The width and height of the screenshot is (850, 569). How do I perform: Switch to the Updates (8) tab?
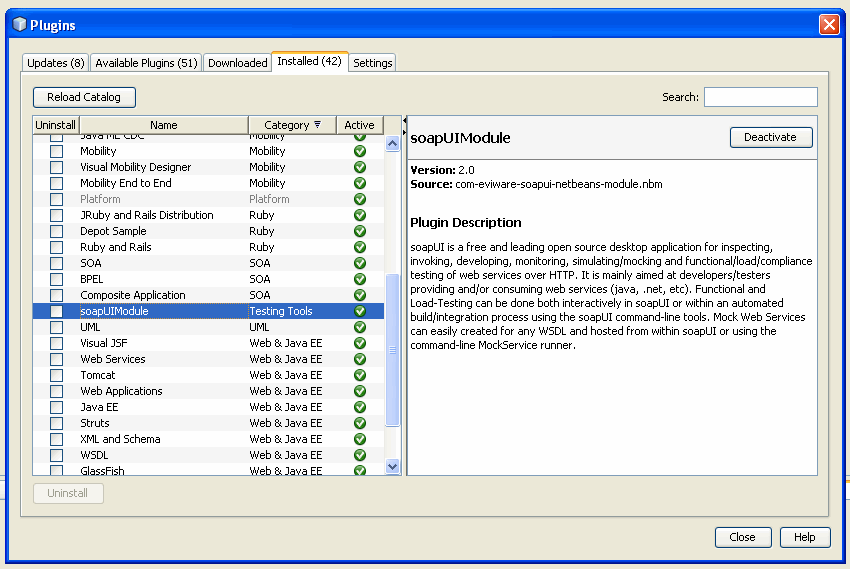56,63
